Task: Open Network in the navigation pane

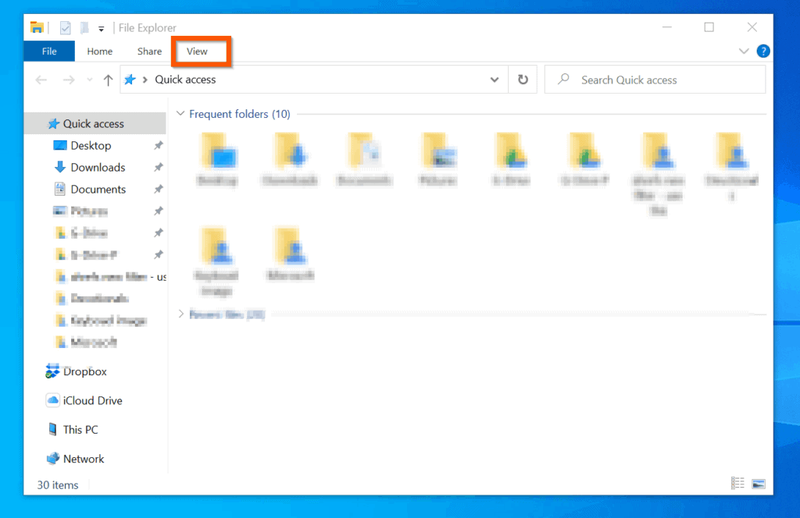Action: 83,459
